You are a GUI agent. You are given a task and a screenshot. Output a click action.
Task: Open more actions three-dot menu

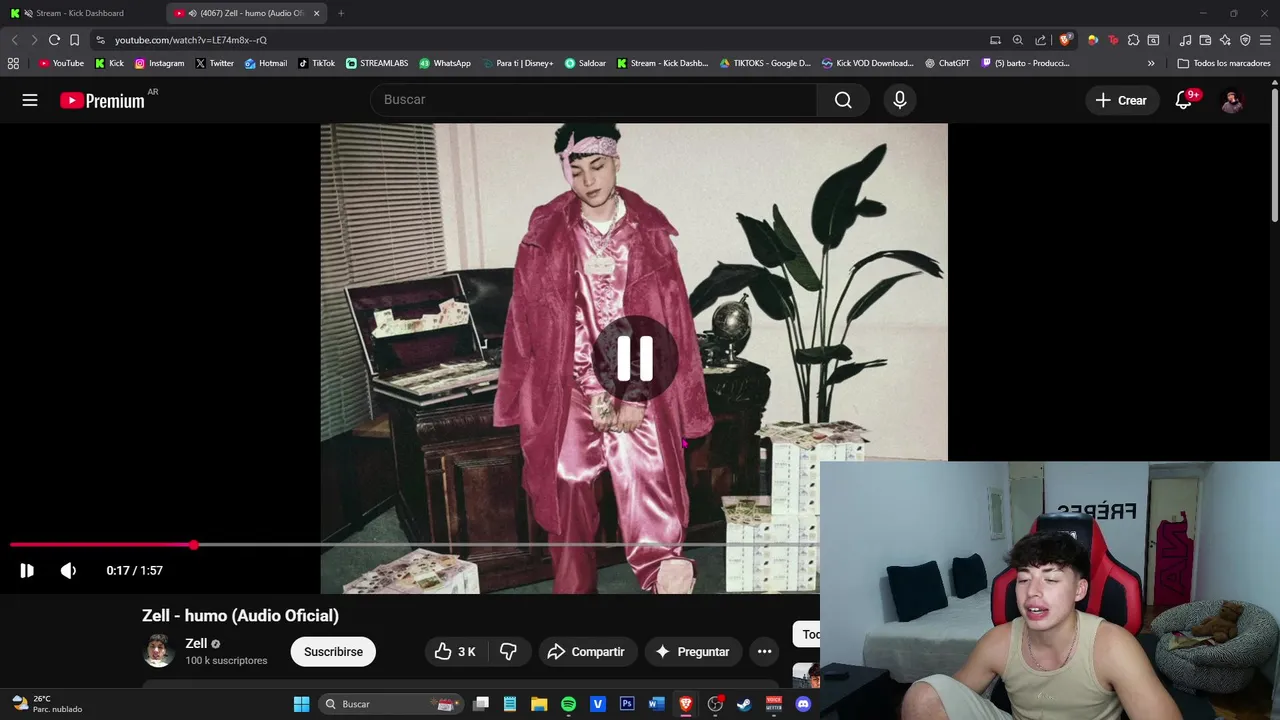coord(764,652)
